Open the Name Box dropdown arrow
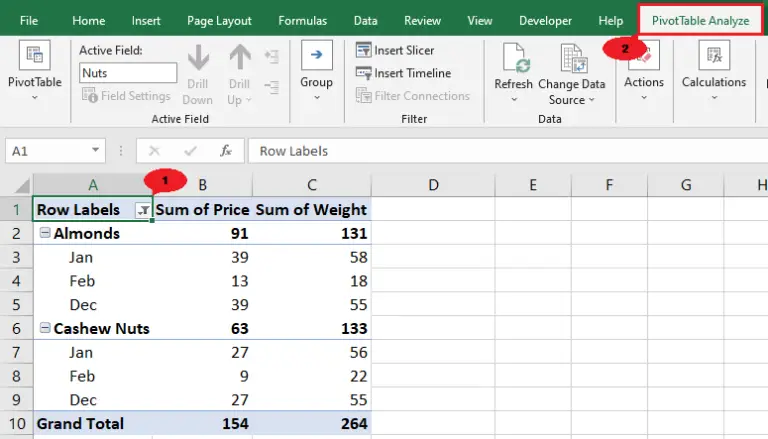 [x=96, y=150]
